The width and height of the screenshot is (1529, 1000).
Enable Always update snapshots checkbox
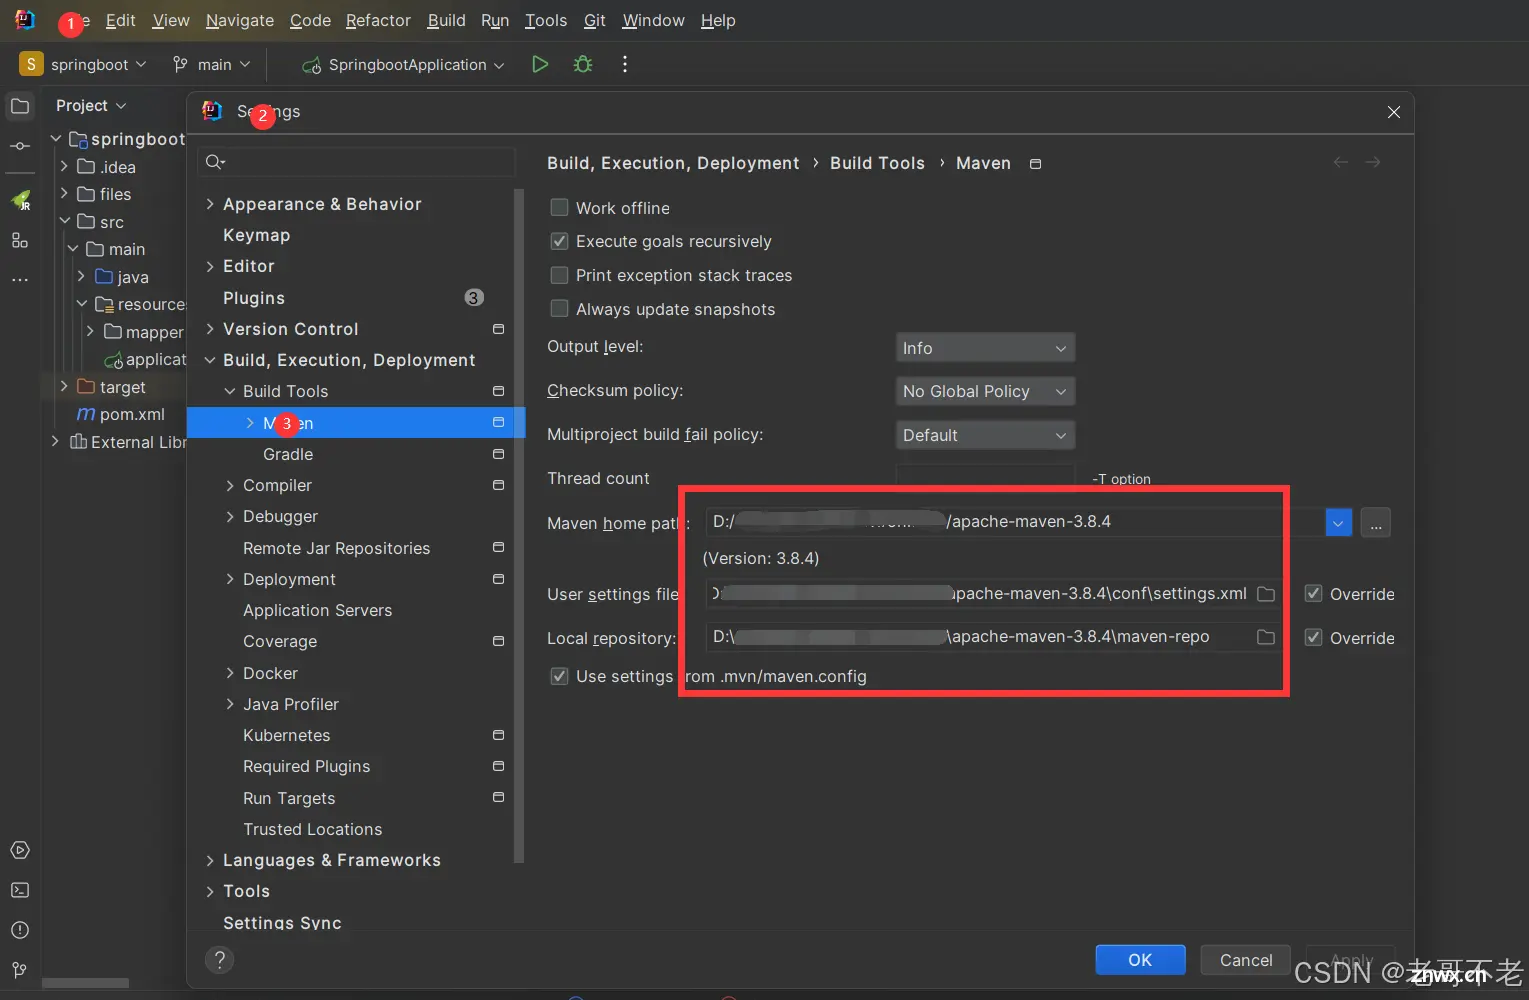[x=560, y=309]
